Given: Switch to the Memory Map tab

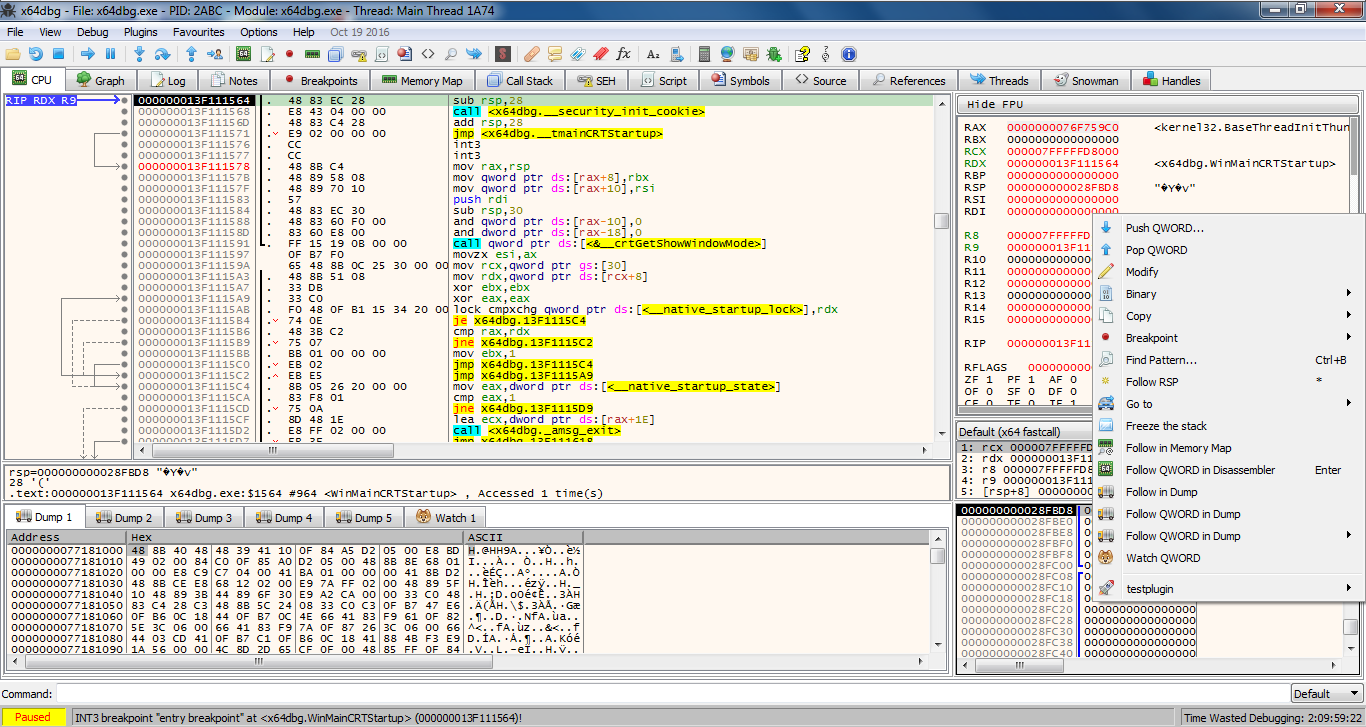Looking at the screenshot, I should (x=421, y=81).
